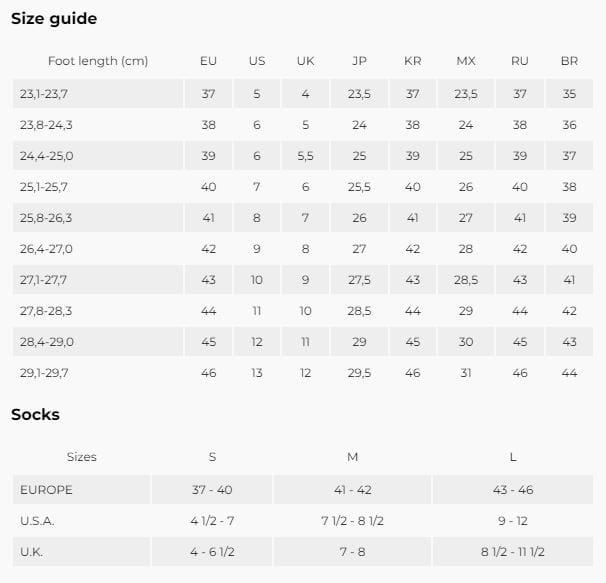
Task: Click the BR column header
Action: (x=569, y=61)
